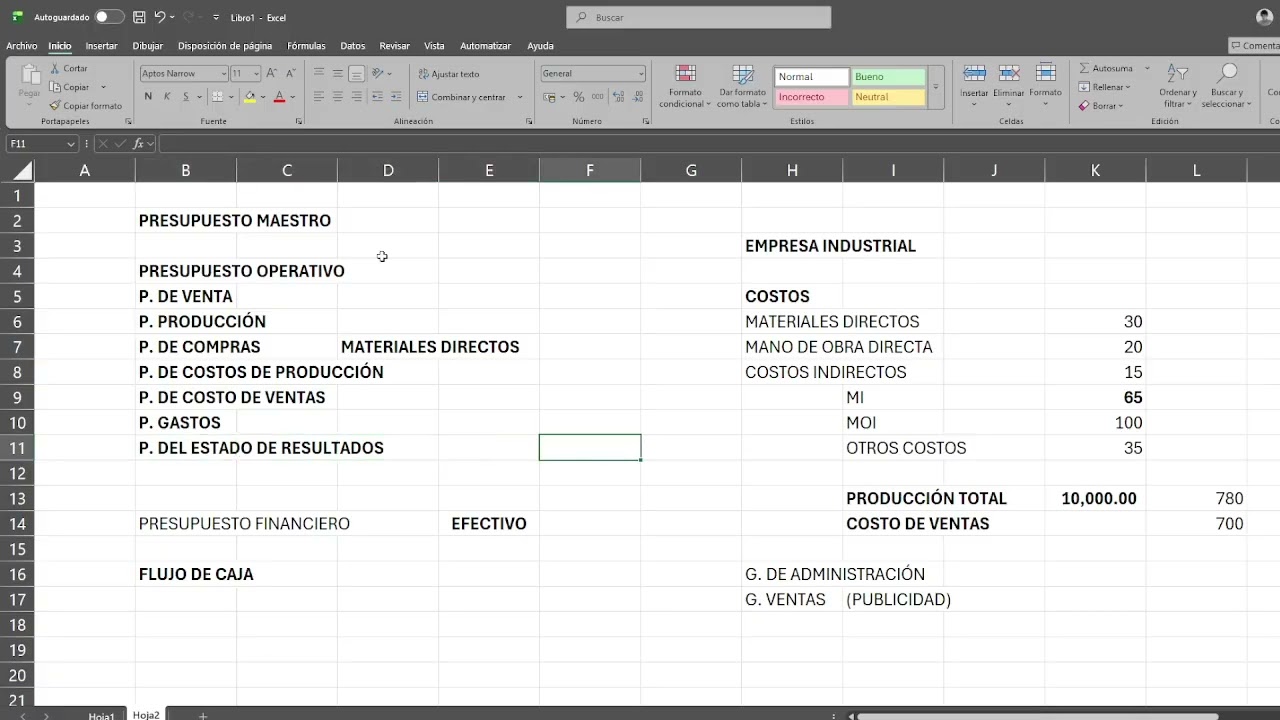Image resolution: width=1280 pixels, height=720 pixels.
Task: Toggle bottom vertical alignment
Action: click(x=357, y=73)
